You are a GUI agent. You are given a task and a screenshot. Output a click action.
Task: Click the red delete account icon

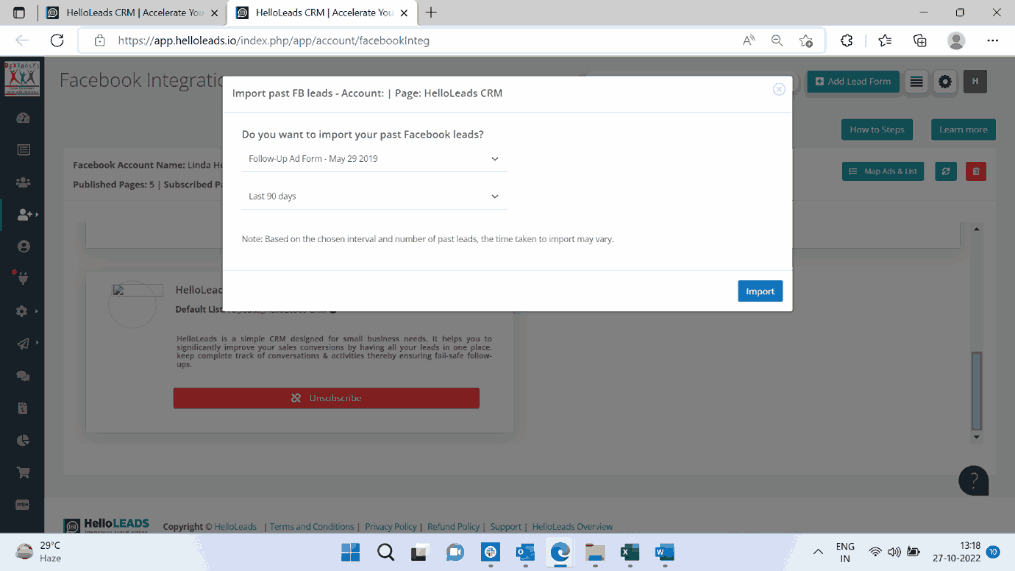click(x=976, y=172)
